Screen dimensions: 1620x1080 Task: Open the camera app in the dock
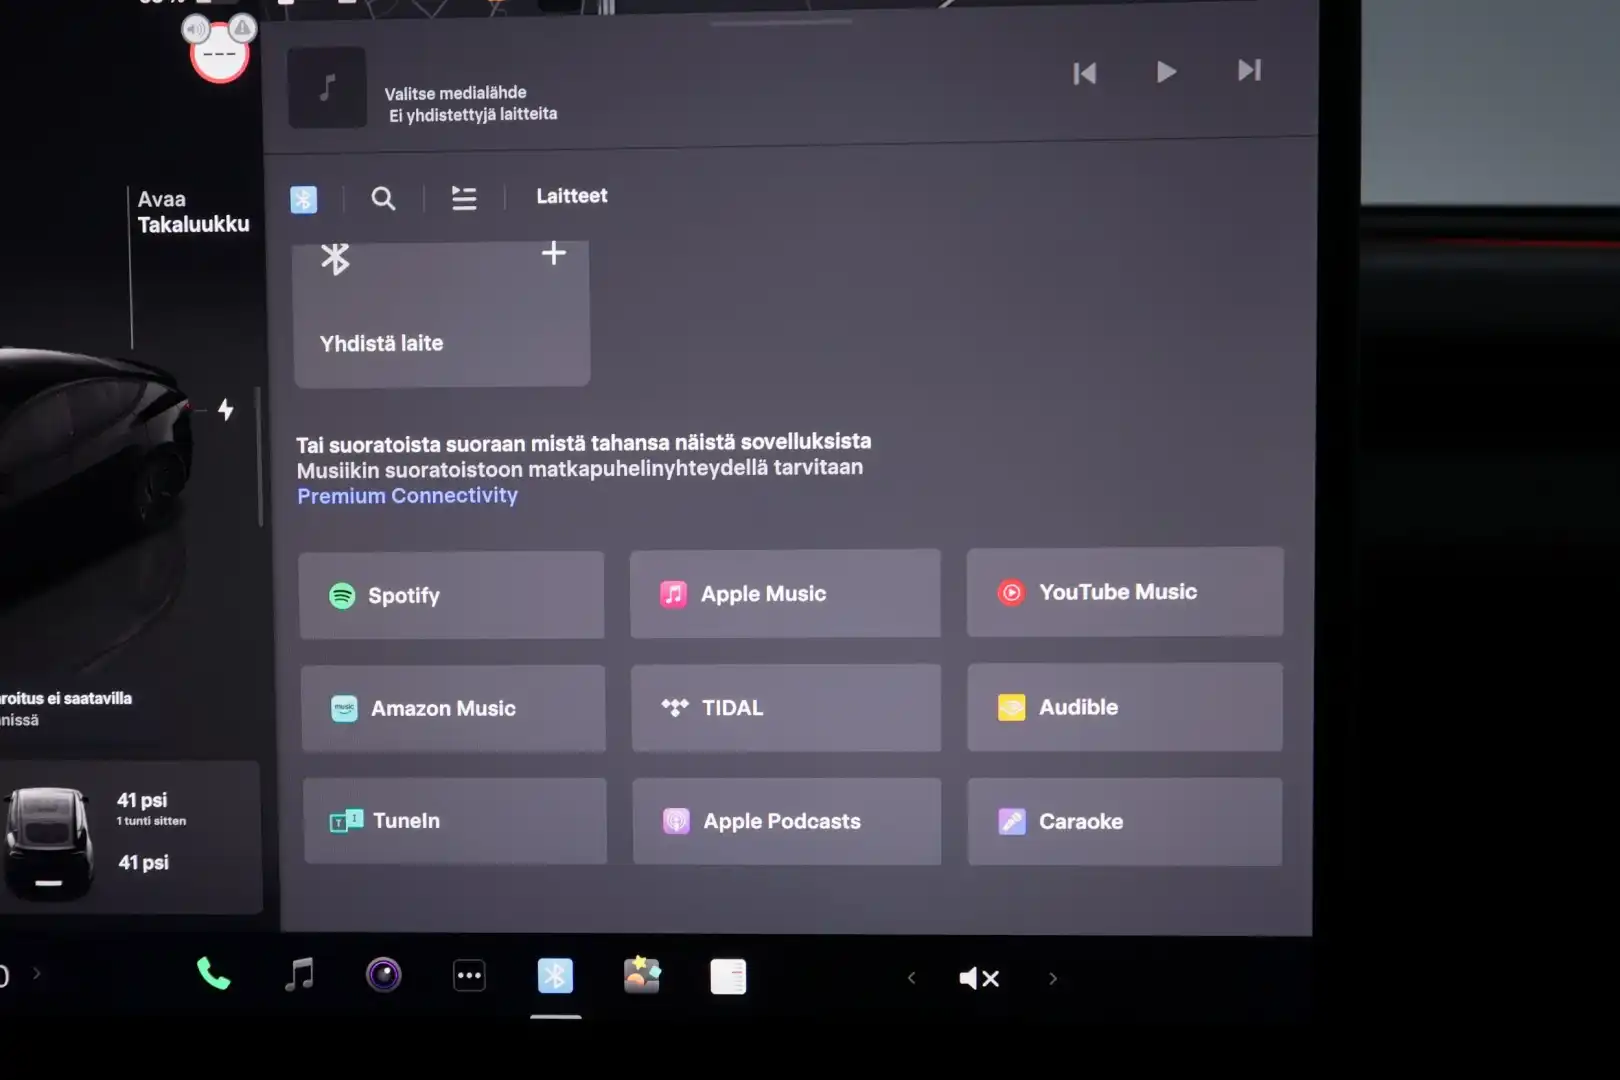click(x=384, y=975)
